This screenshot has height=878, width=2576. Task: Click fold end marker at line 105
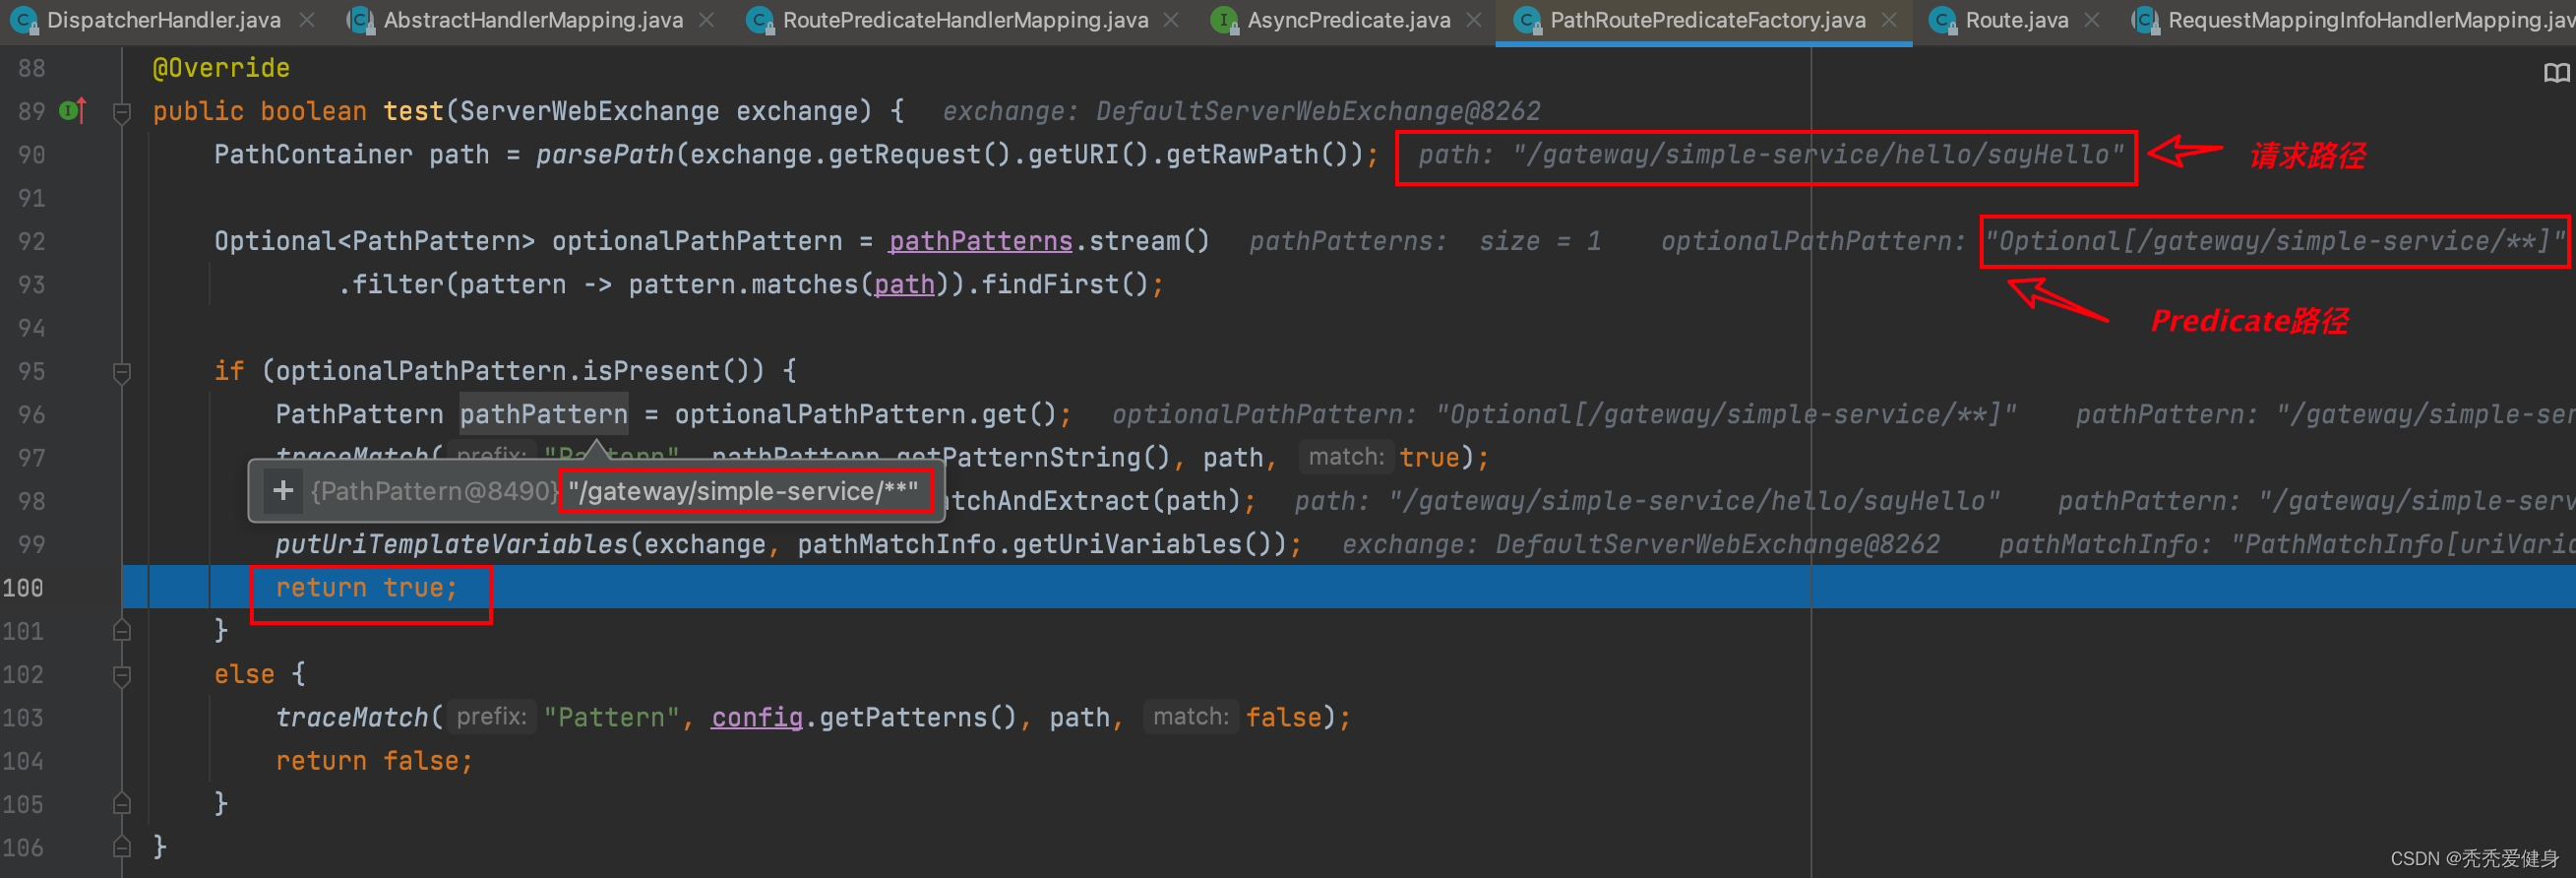[122, 804]
